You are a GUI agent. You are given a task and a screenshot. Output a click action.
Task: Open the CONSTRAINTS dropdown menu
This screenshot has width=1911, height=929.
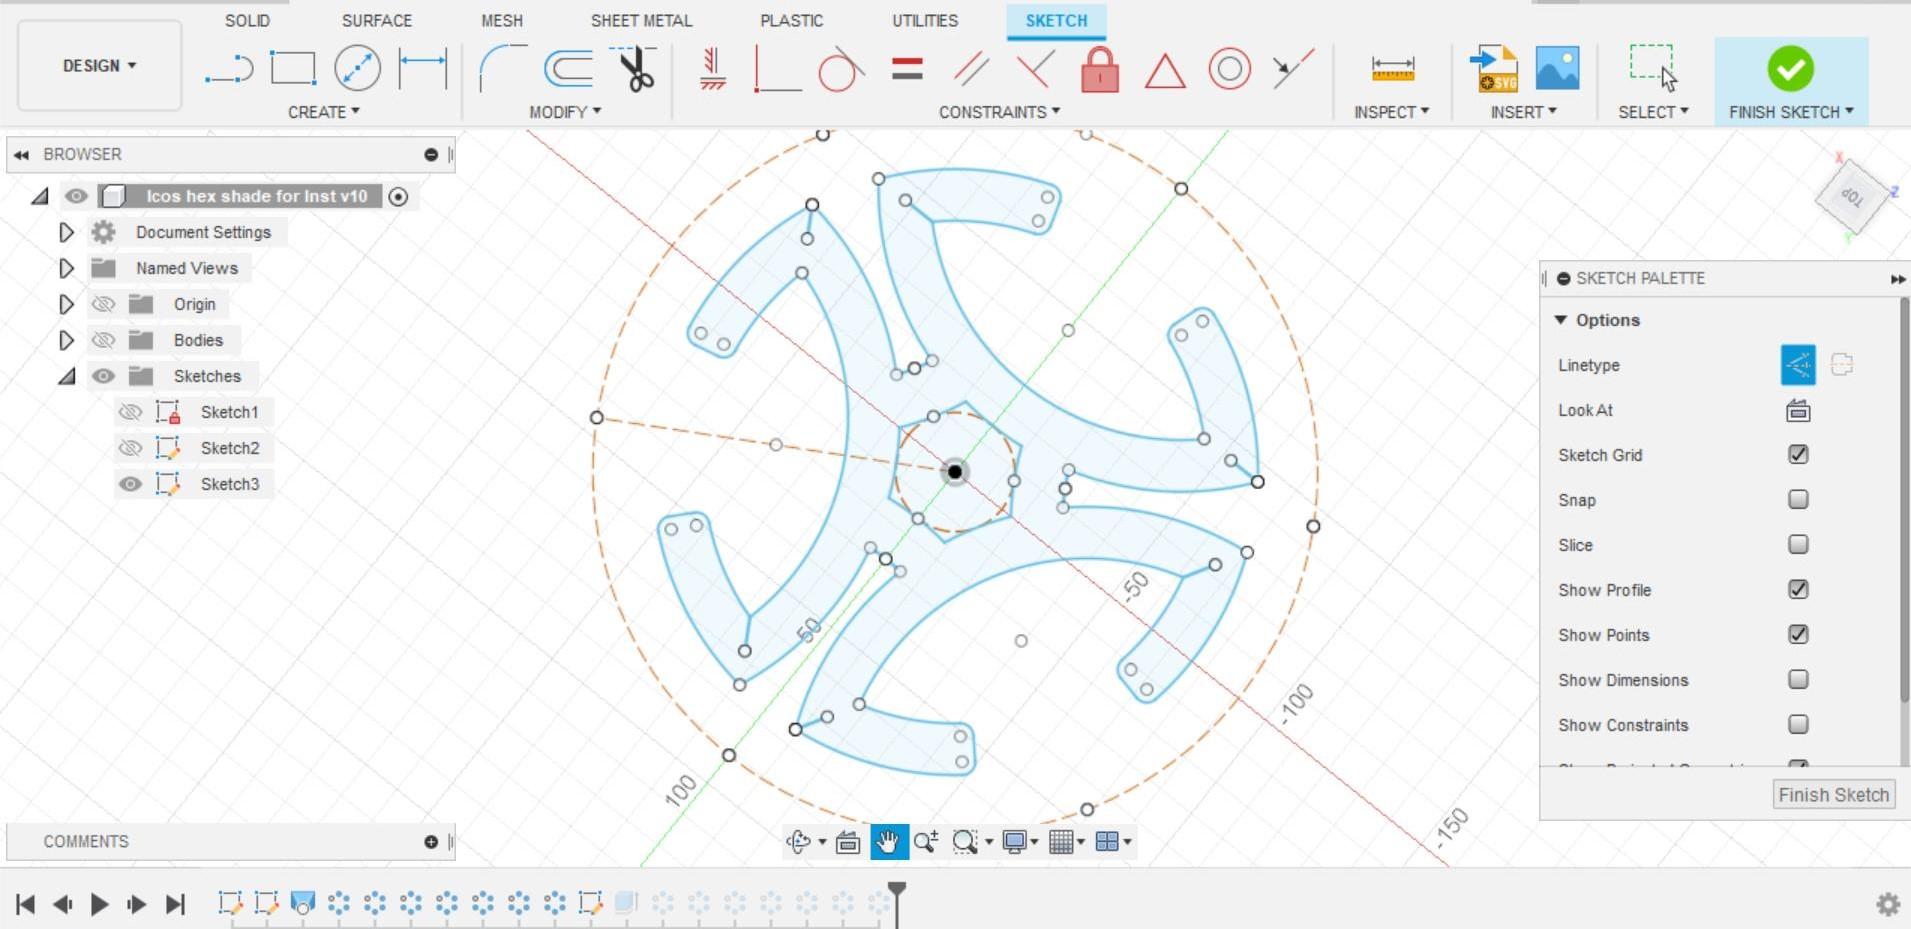tap(999, 112)
